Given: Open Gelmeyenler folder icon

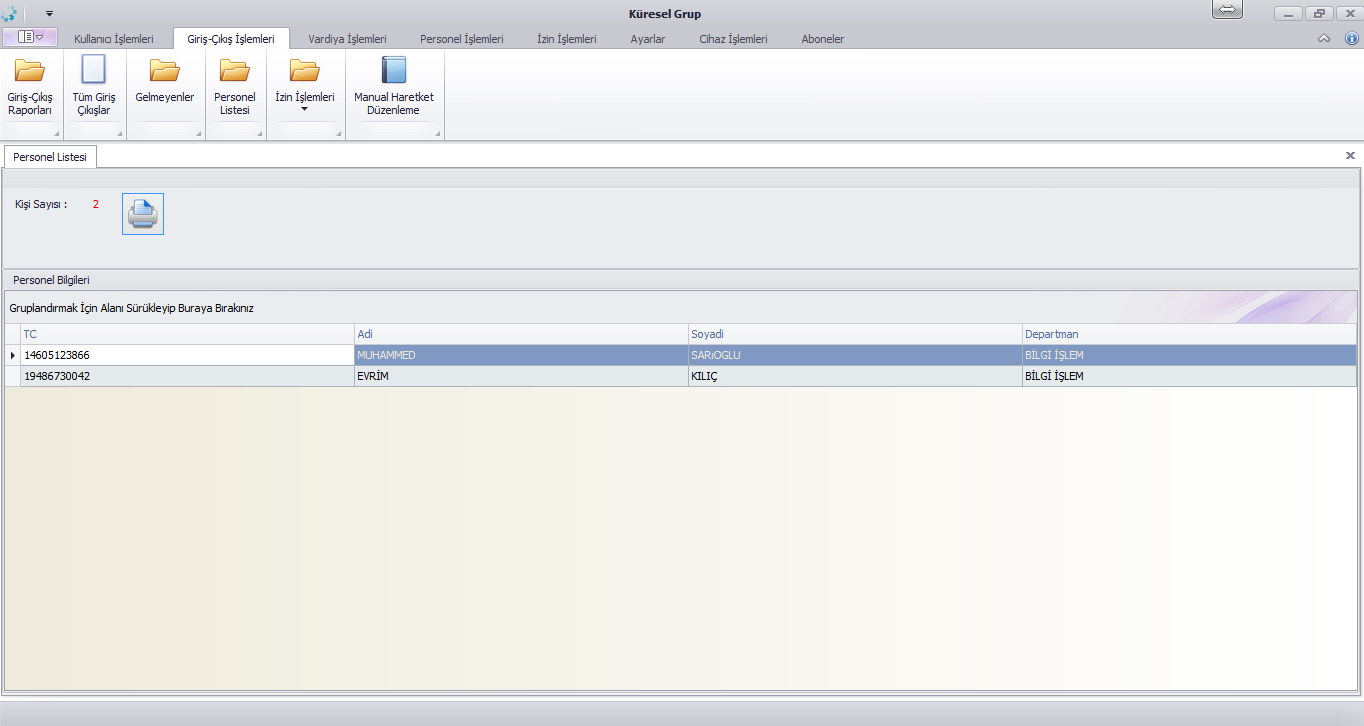Looking at the screenshot, I should coord(164,71).
